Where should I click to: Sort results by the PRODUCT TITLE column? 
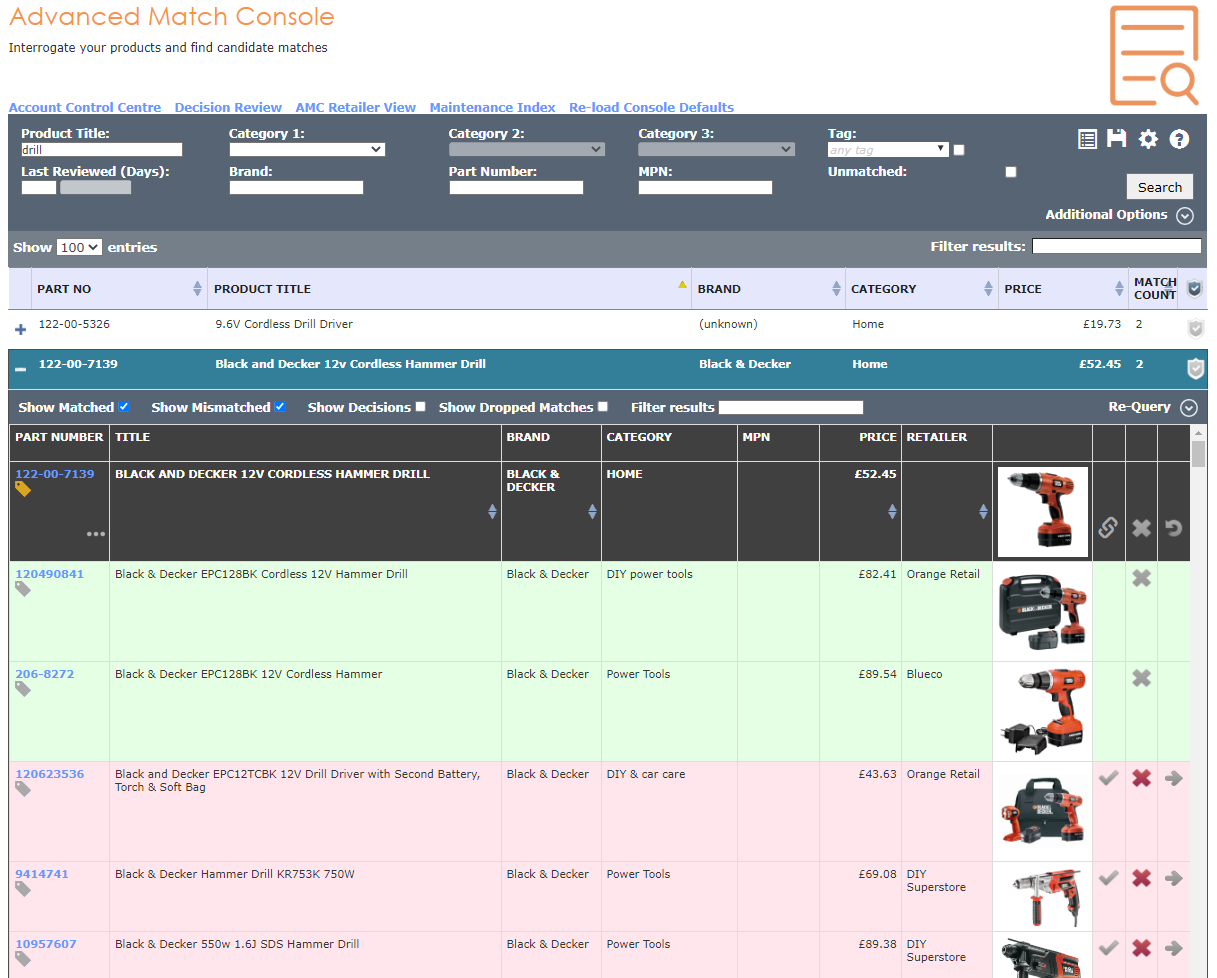coord(450,289)
